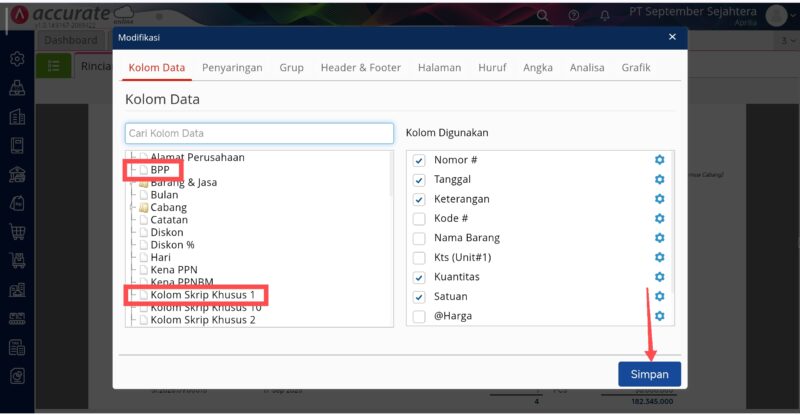Click the Simpan button
800x415 pixels.
point(649,374)
